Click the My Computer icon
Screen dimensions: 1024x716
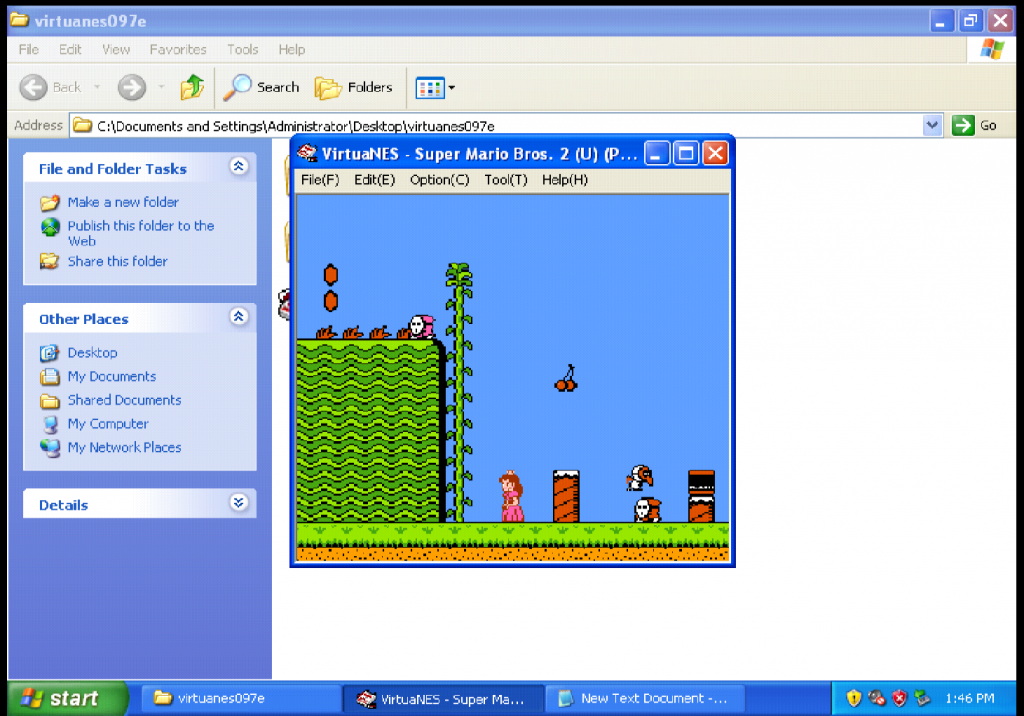[x=50, y=425]
